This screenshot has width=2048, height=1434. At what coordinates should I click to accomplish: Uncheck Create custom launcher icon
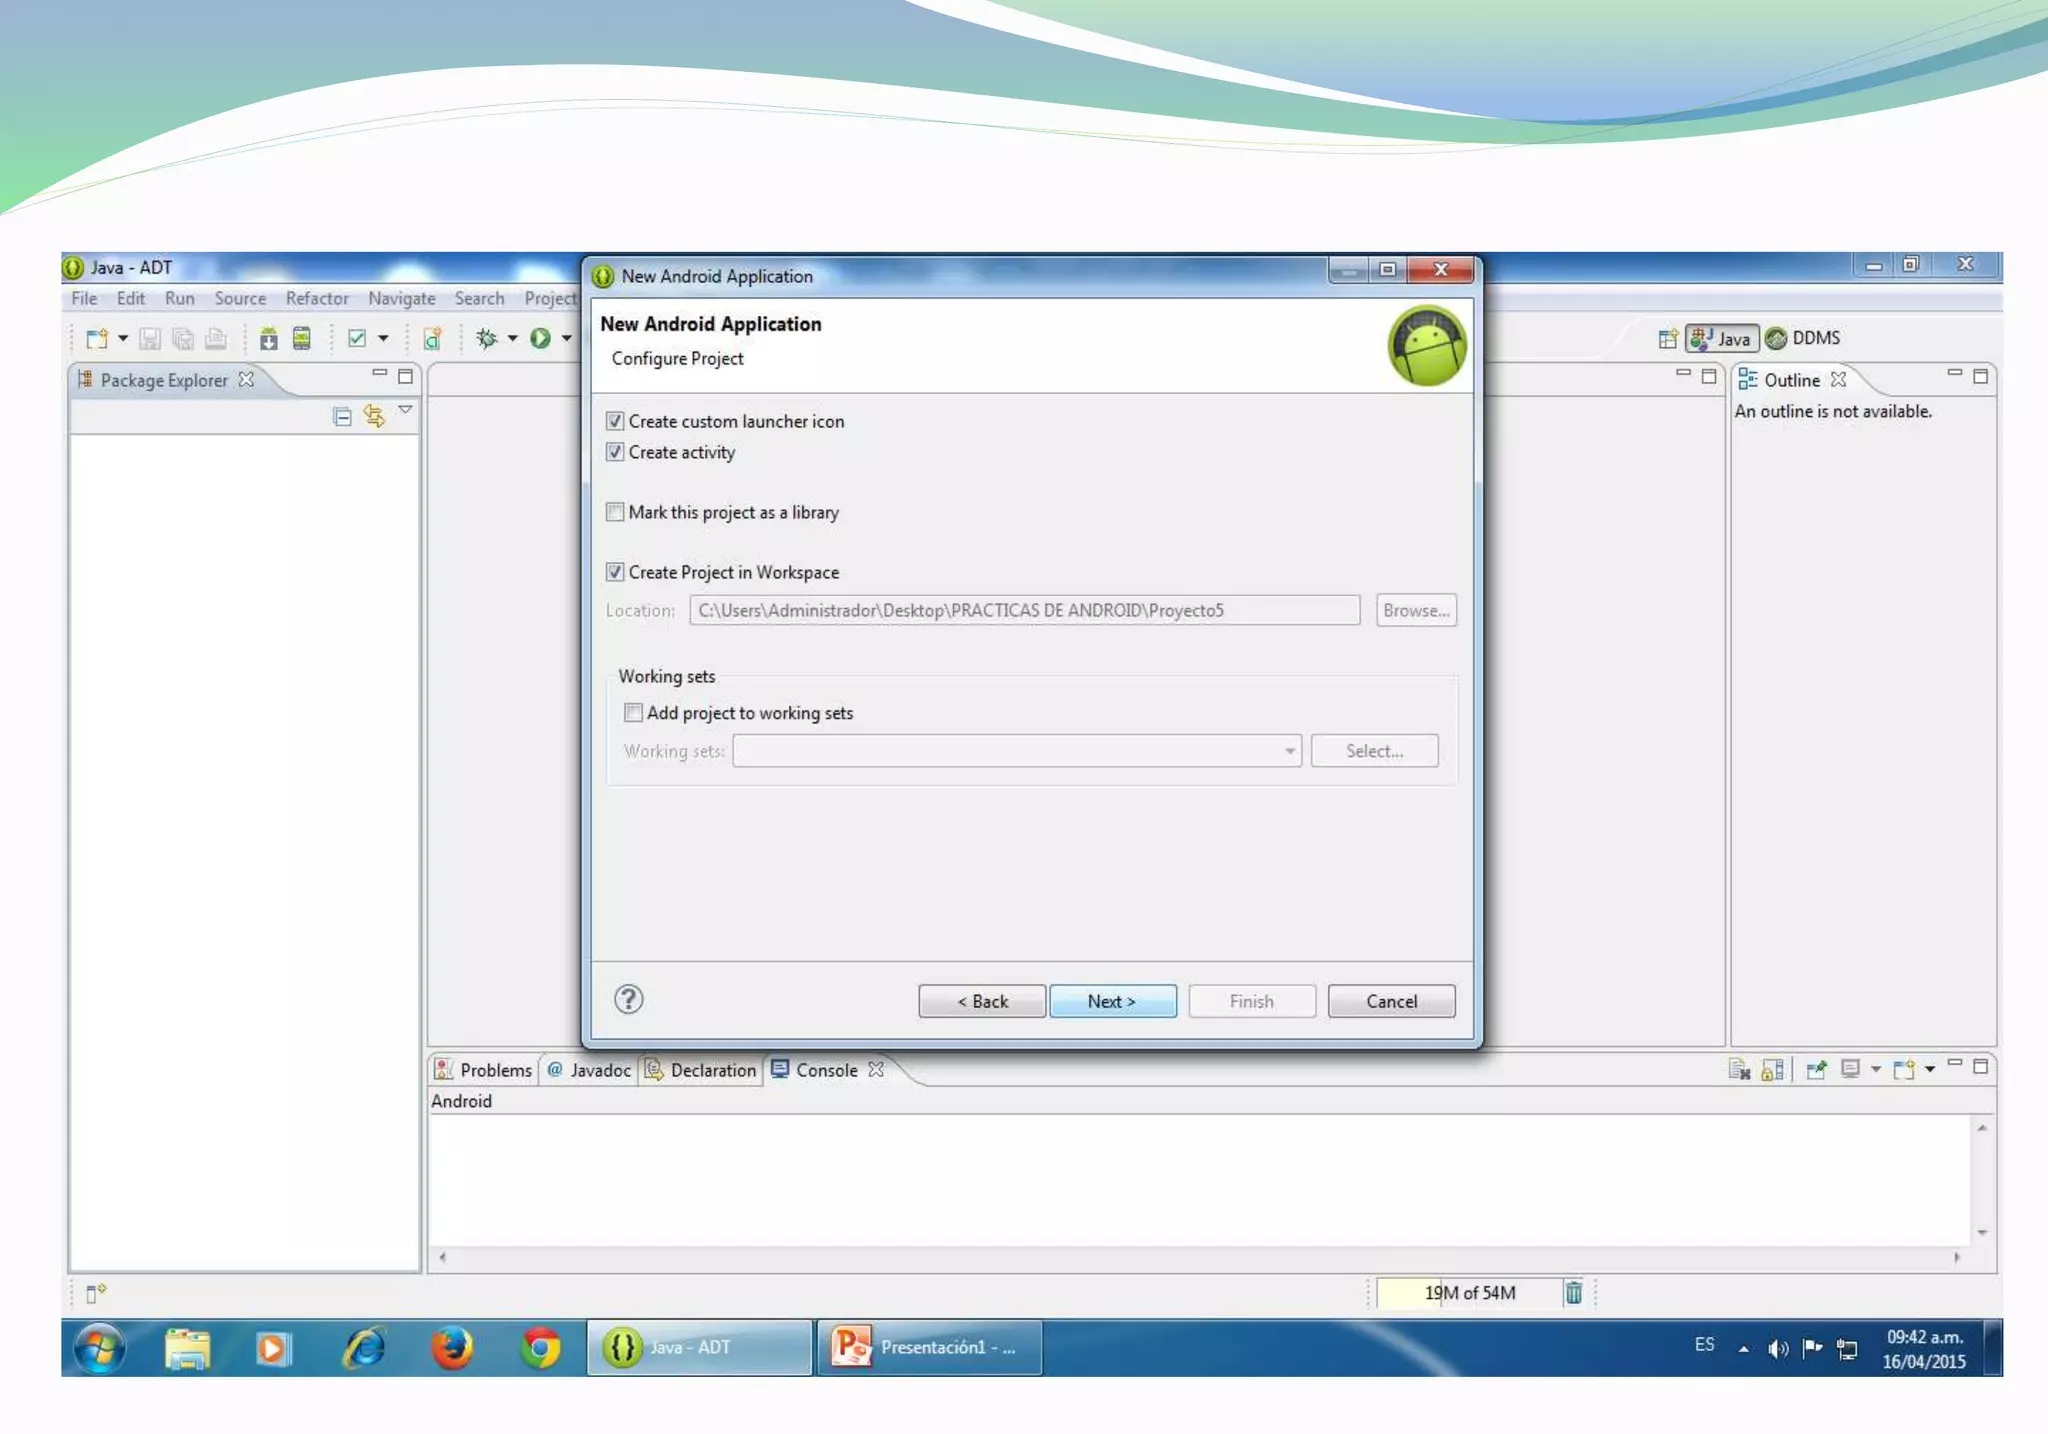tap(615, 421)
